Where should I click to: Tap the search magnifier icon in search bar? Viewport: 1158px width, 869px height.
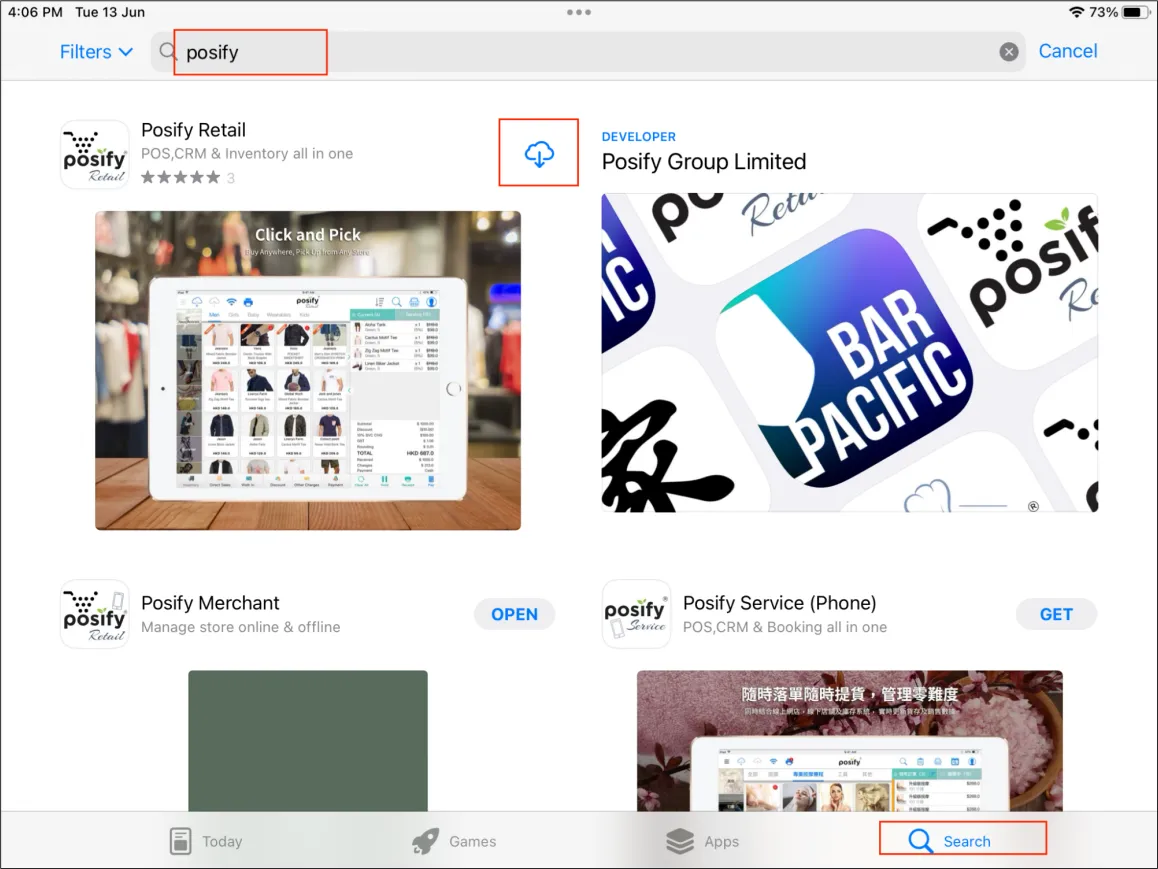coord(167,51)
